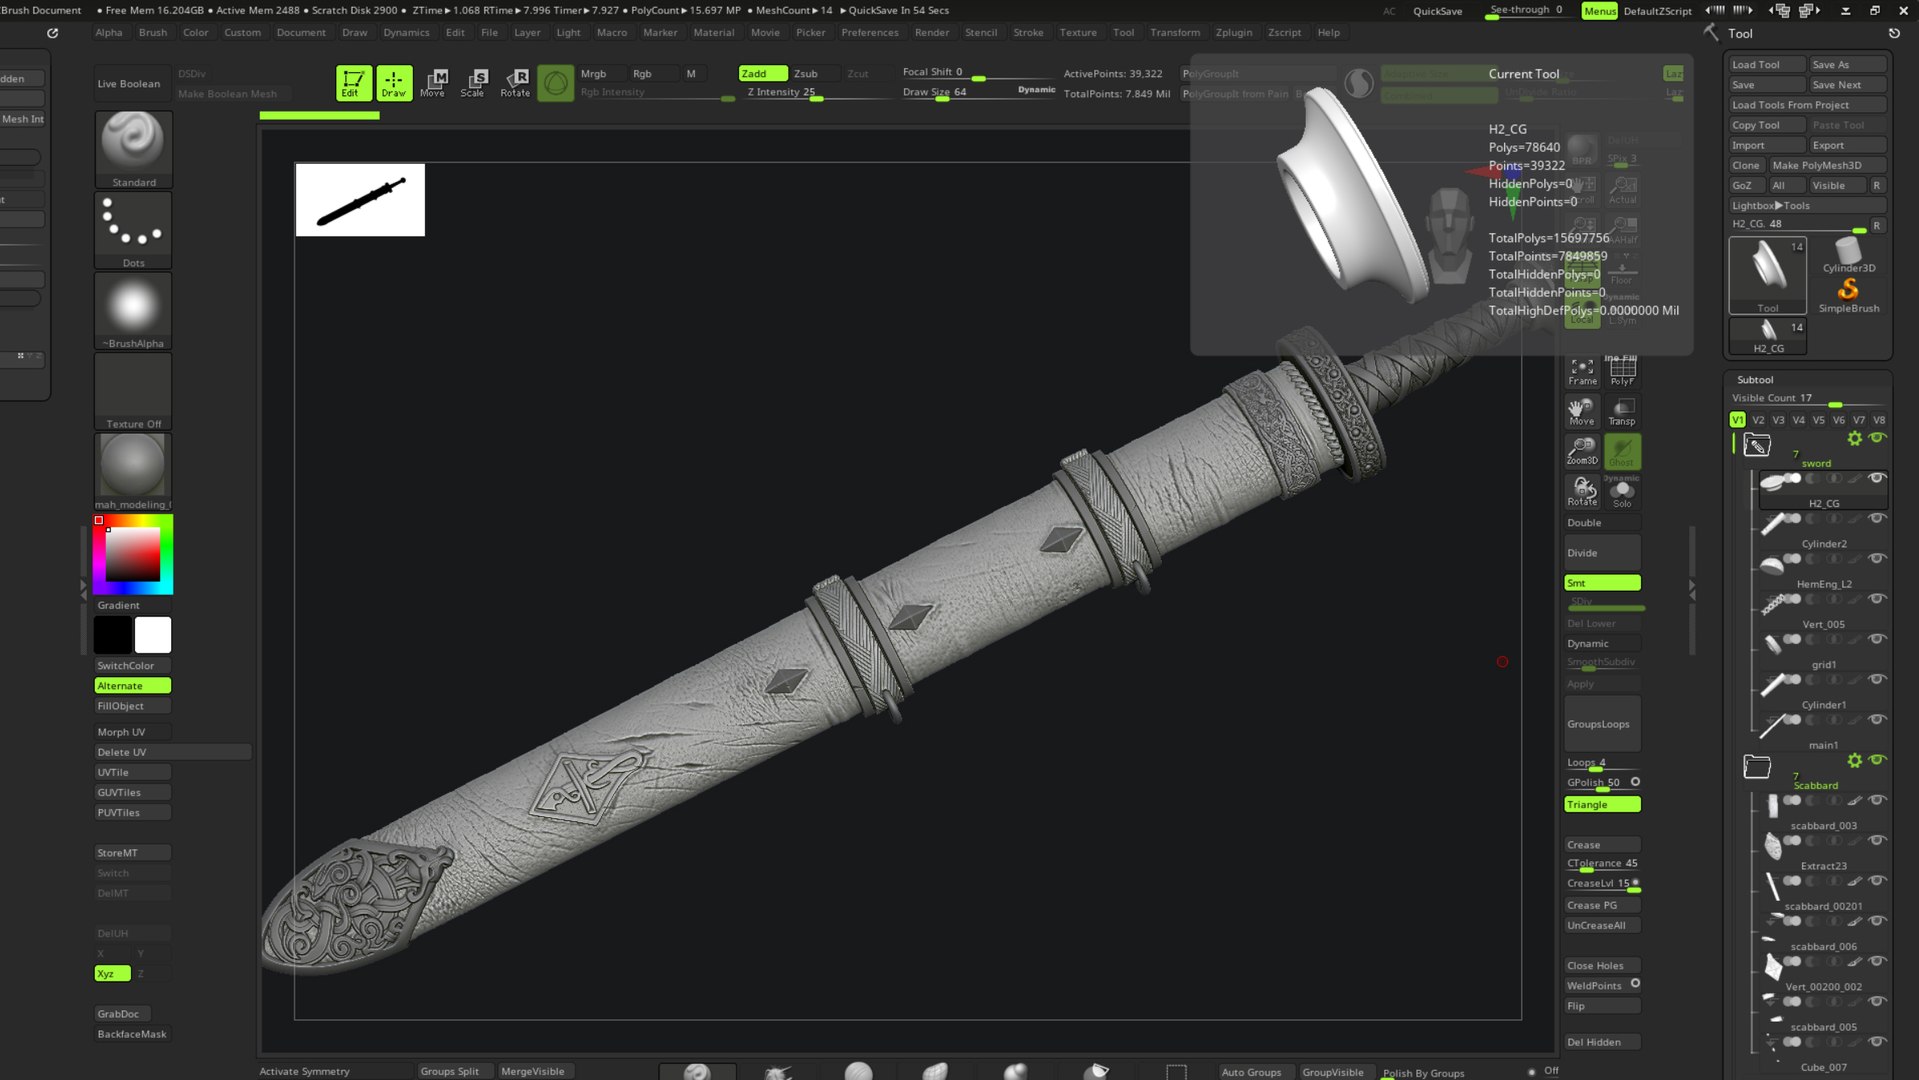Enable the Zsub mode

pos(806,73)
